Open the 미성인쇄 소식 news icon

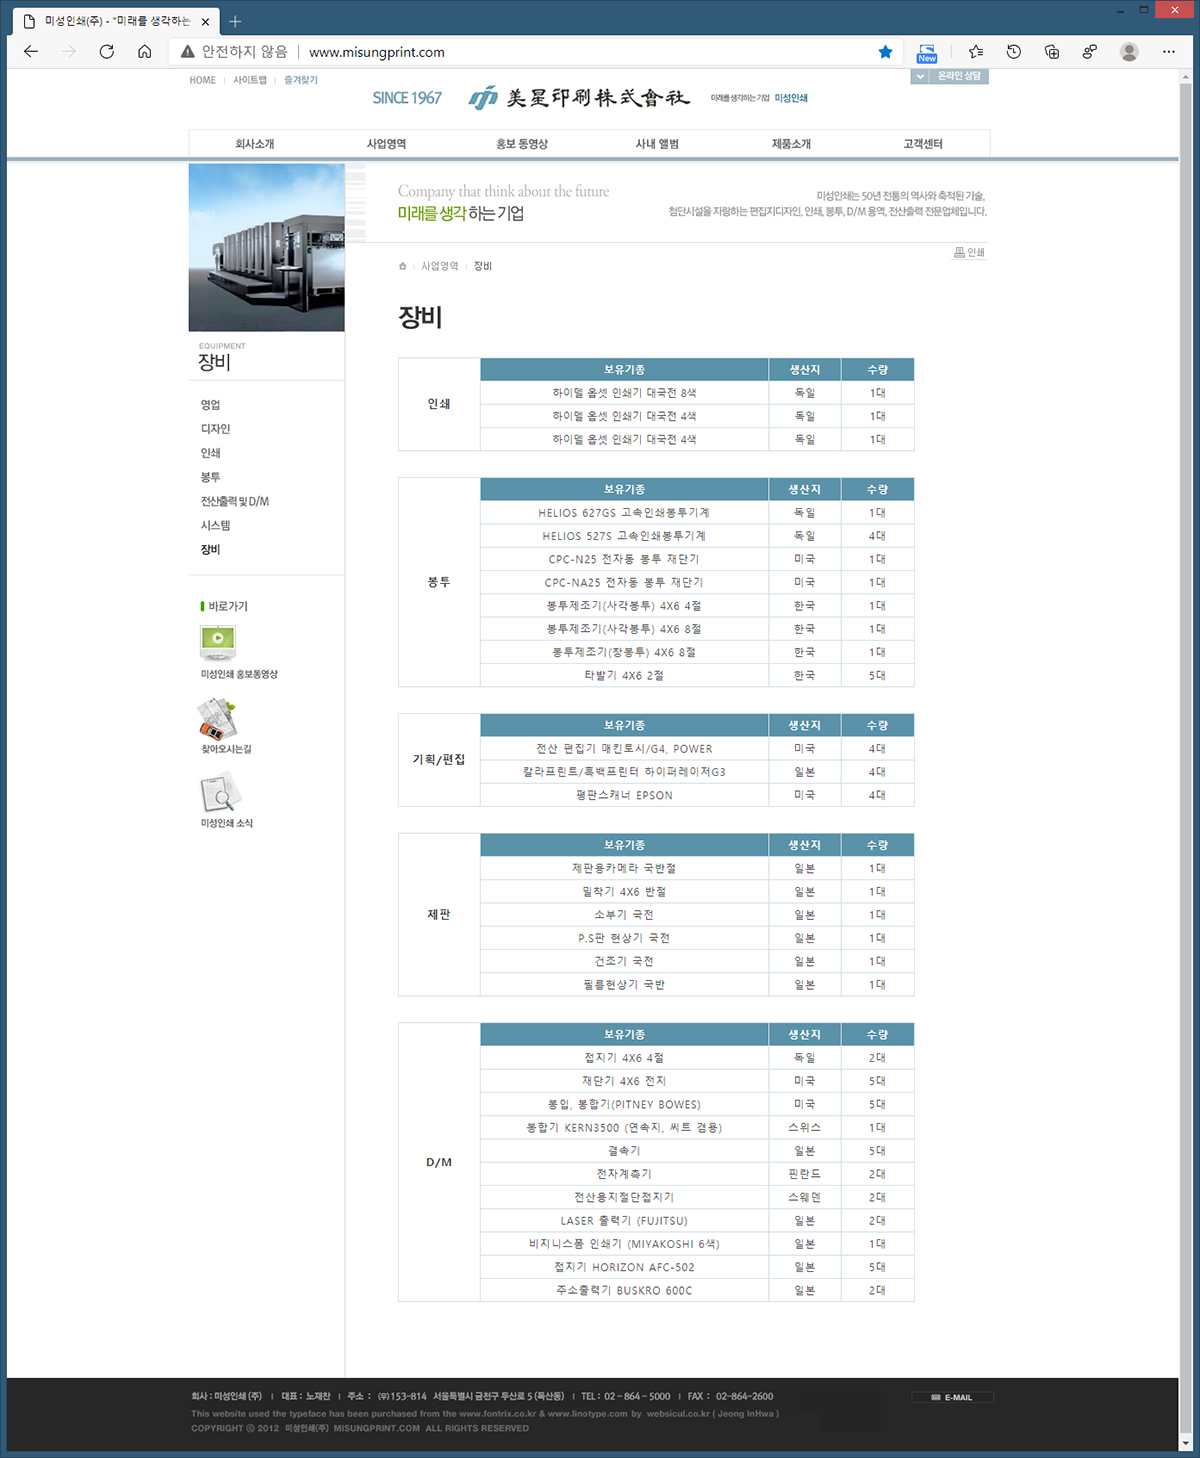click(x=220, y=794)
